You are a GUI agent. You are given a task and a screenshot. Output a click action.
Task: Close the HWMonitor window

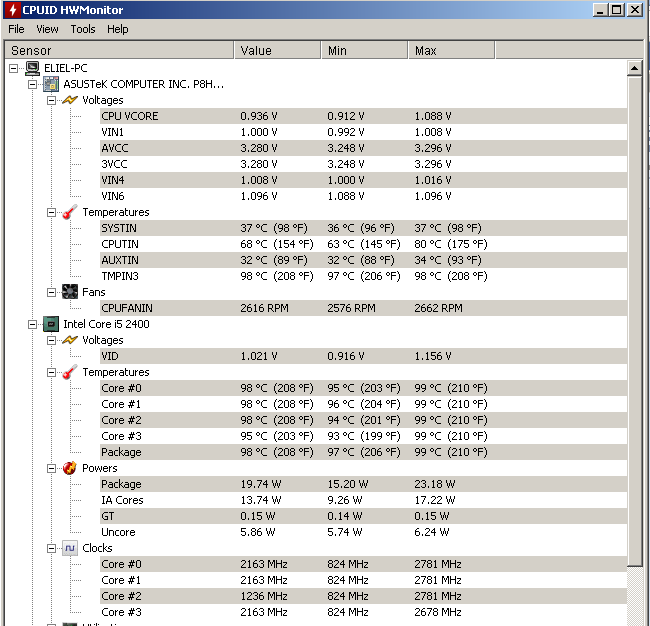click(635, 10)
